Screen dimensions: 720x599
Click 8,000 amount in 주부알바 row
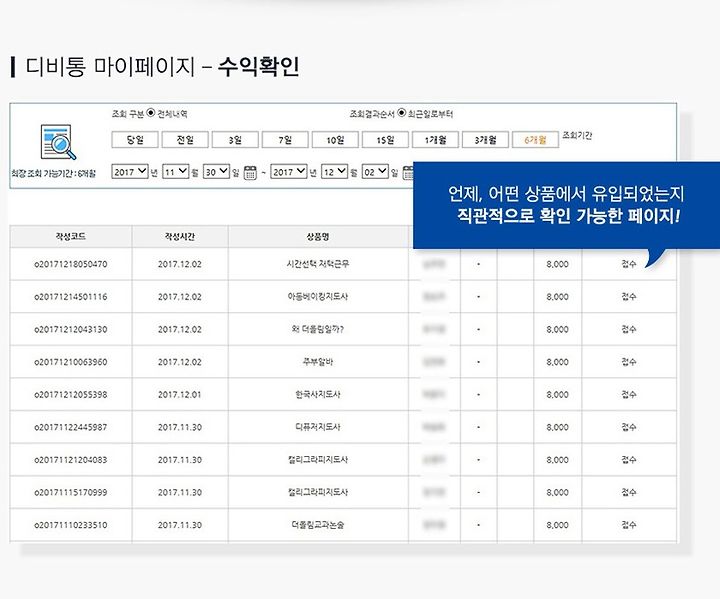coord(557,362)
